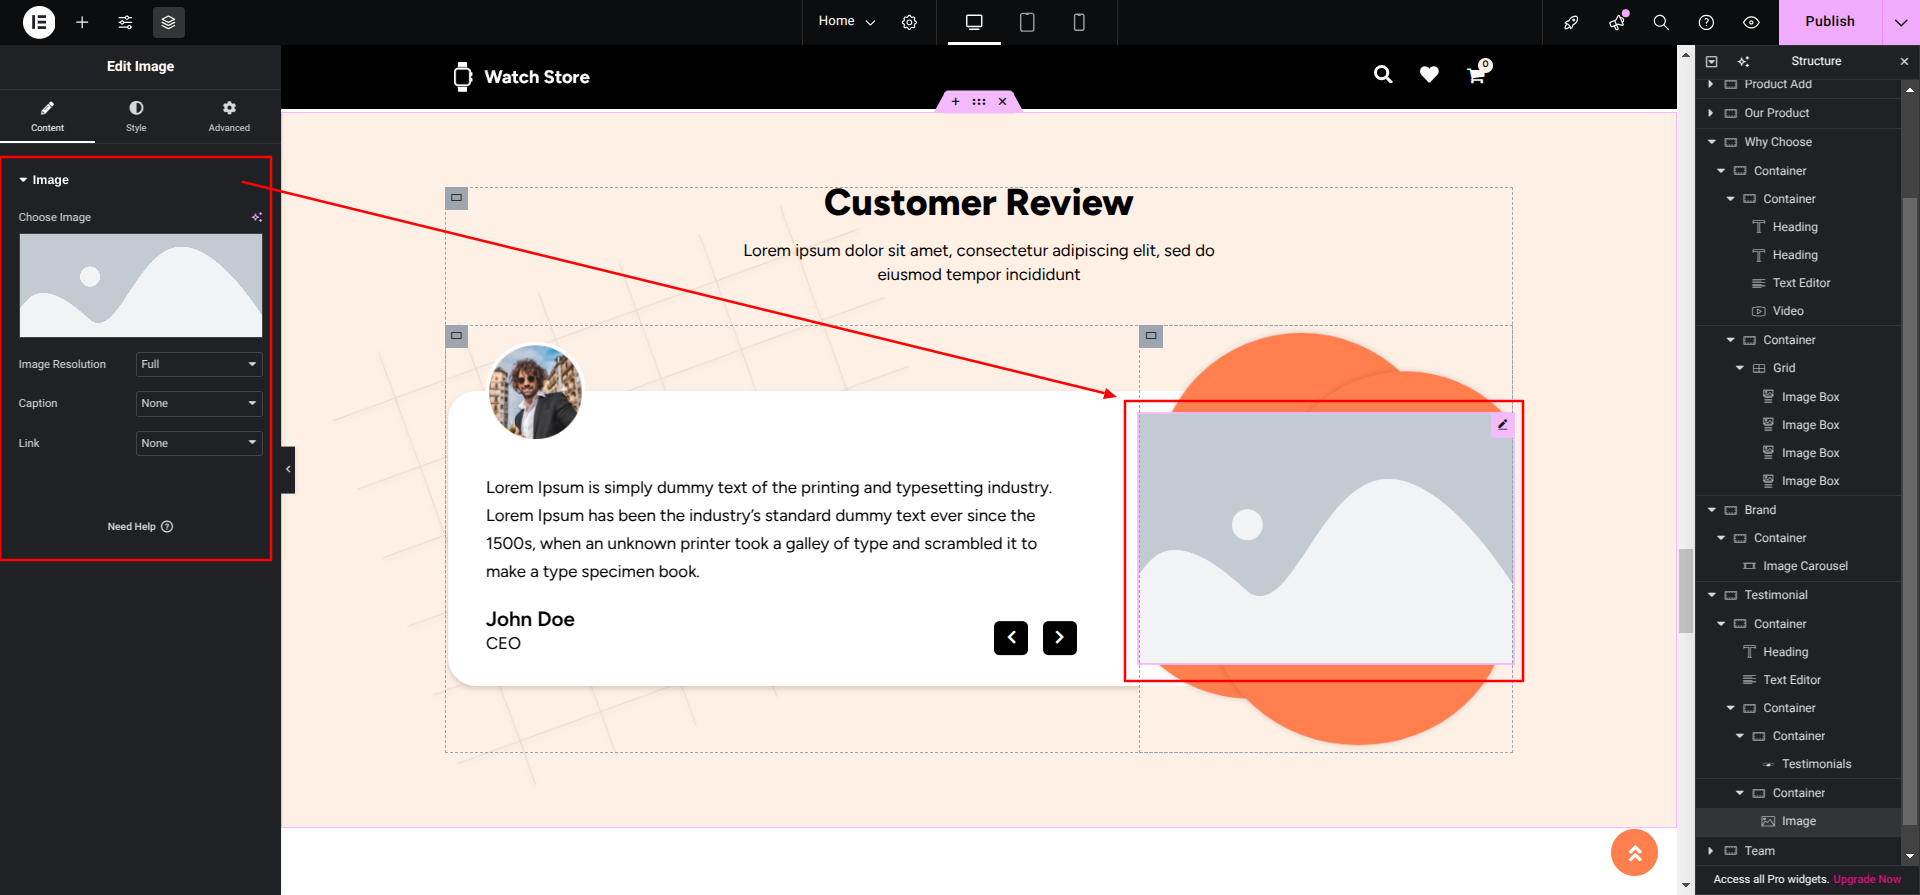Collapse the Image section header
This screenshot has height=895, width=1920.
coord(44,180)
